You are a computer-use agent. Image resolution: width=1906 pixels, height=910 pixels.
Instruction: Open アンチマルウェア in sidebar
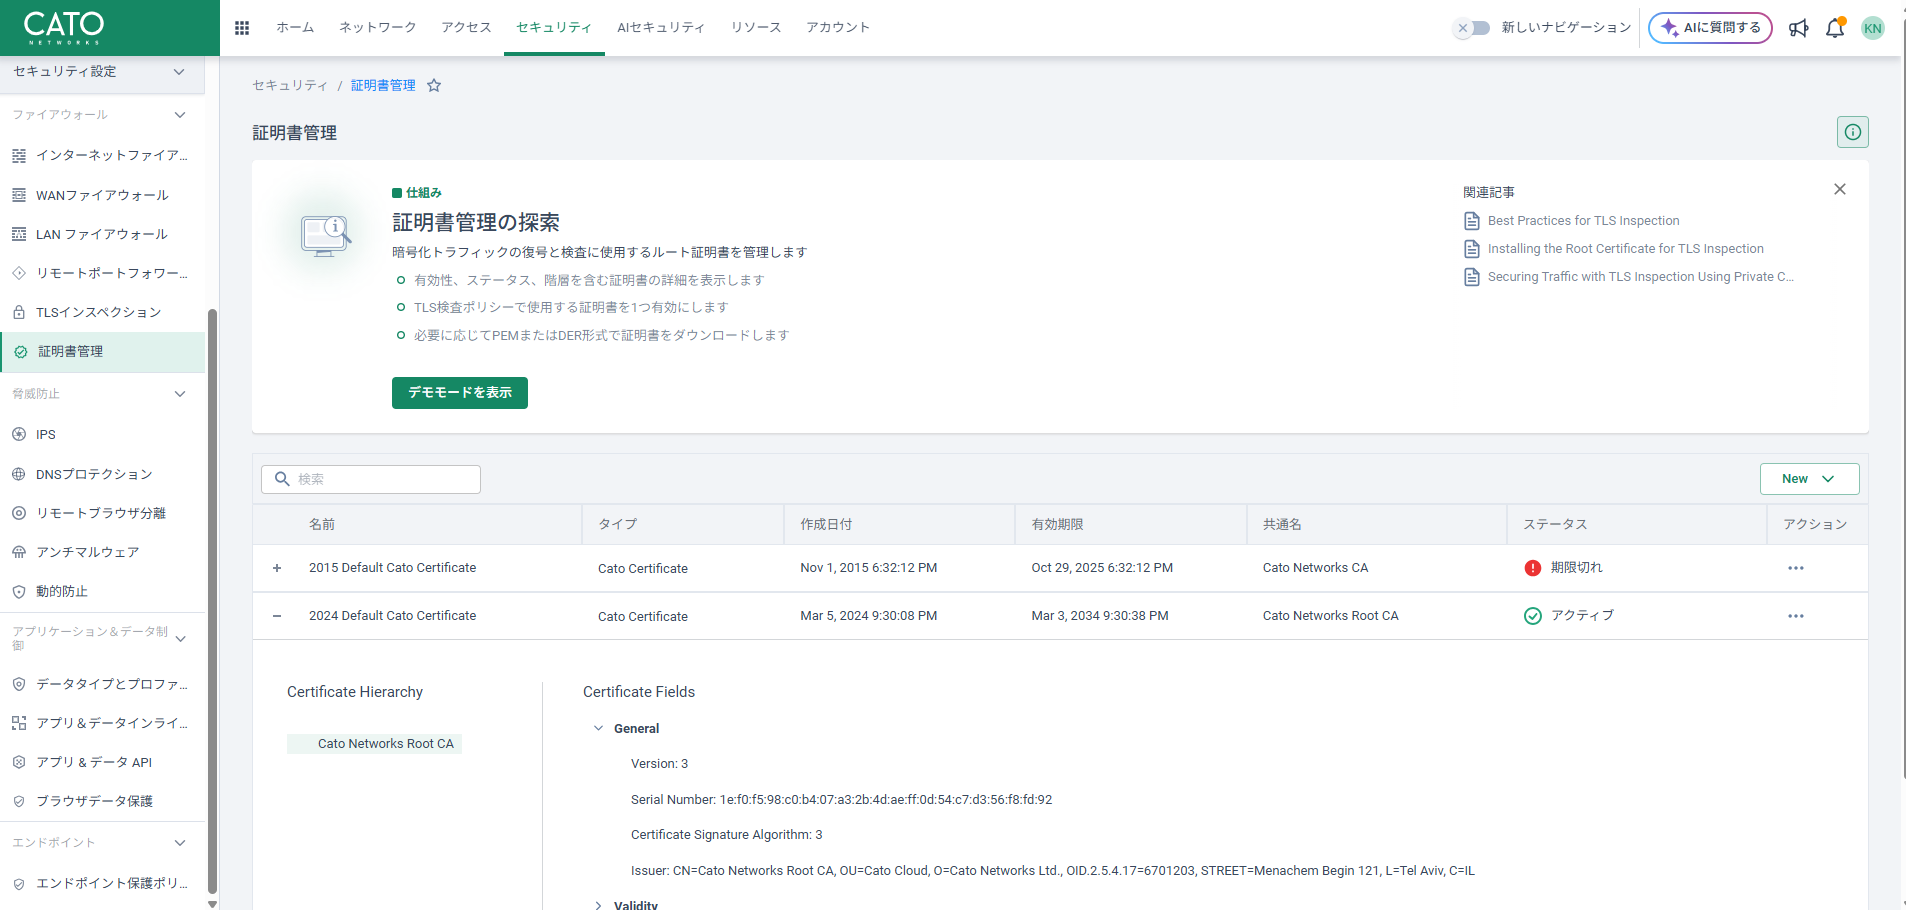pyautogui.click(x=102, y=552)
